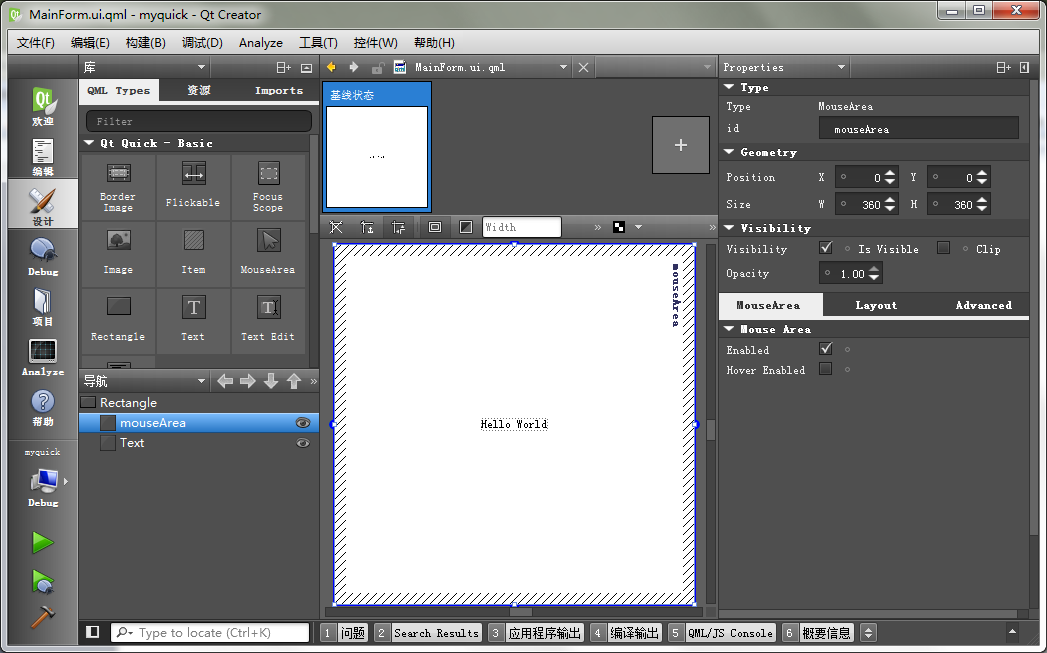This screenshot has height=653, width=1047.
Task: Open the QML/JS Console output pane
Action: (722, 633)
